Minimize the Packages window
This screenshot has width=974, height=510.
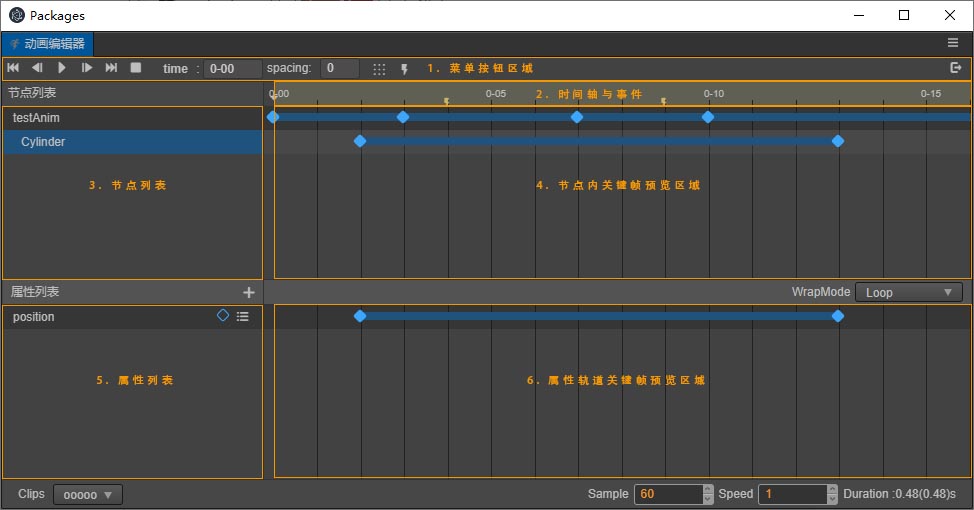click(859, 15)
